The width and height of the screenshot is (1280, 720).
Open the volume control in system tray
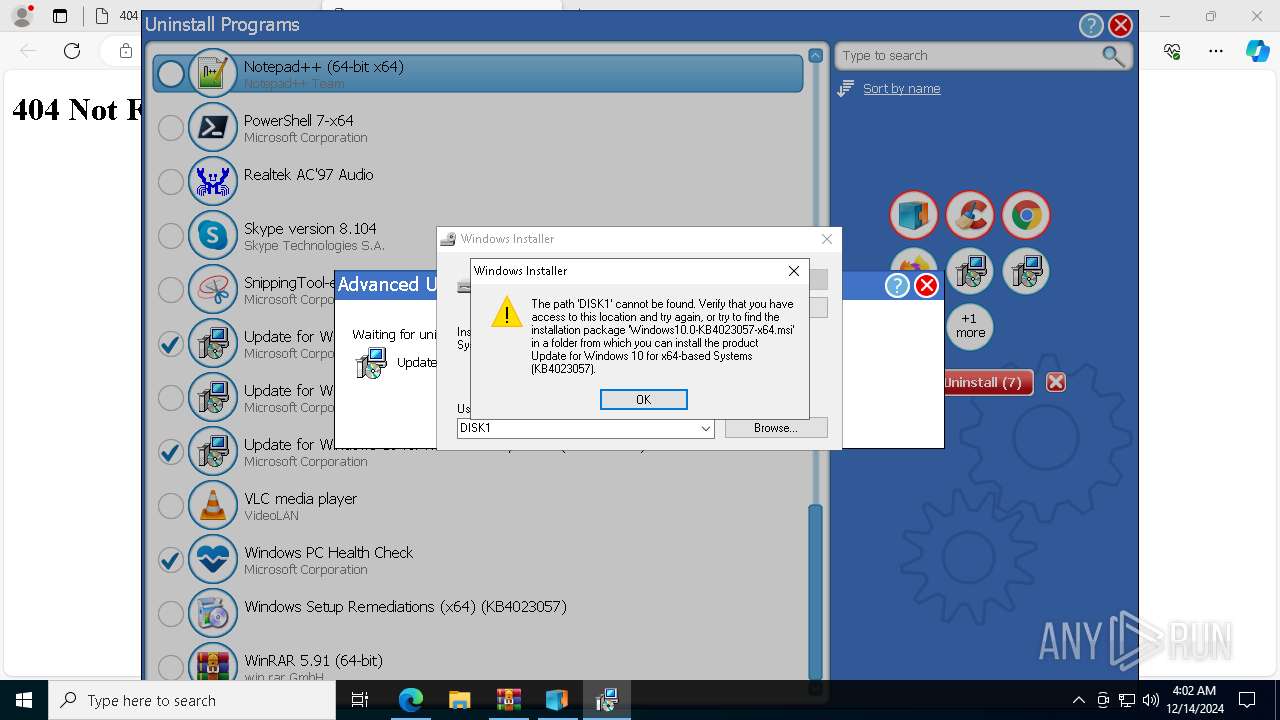1151,700
